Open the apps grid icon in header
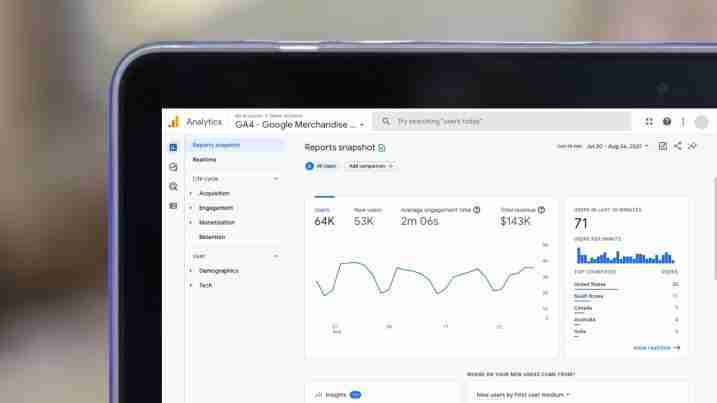The width and height of the screenshot is (717, 403). [x=649, y=122]
